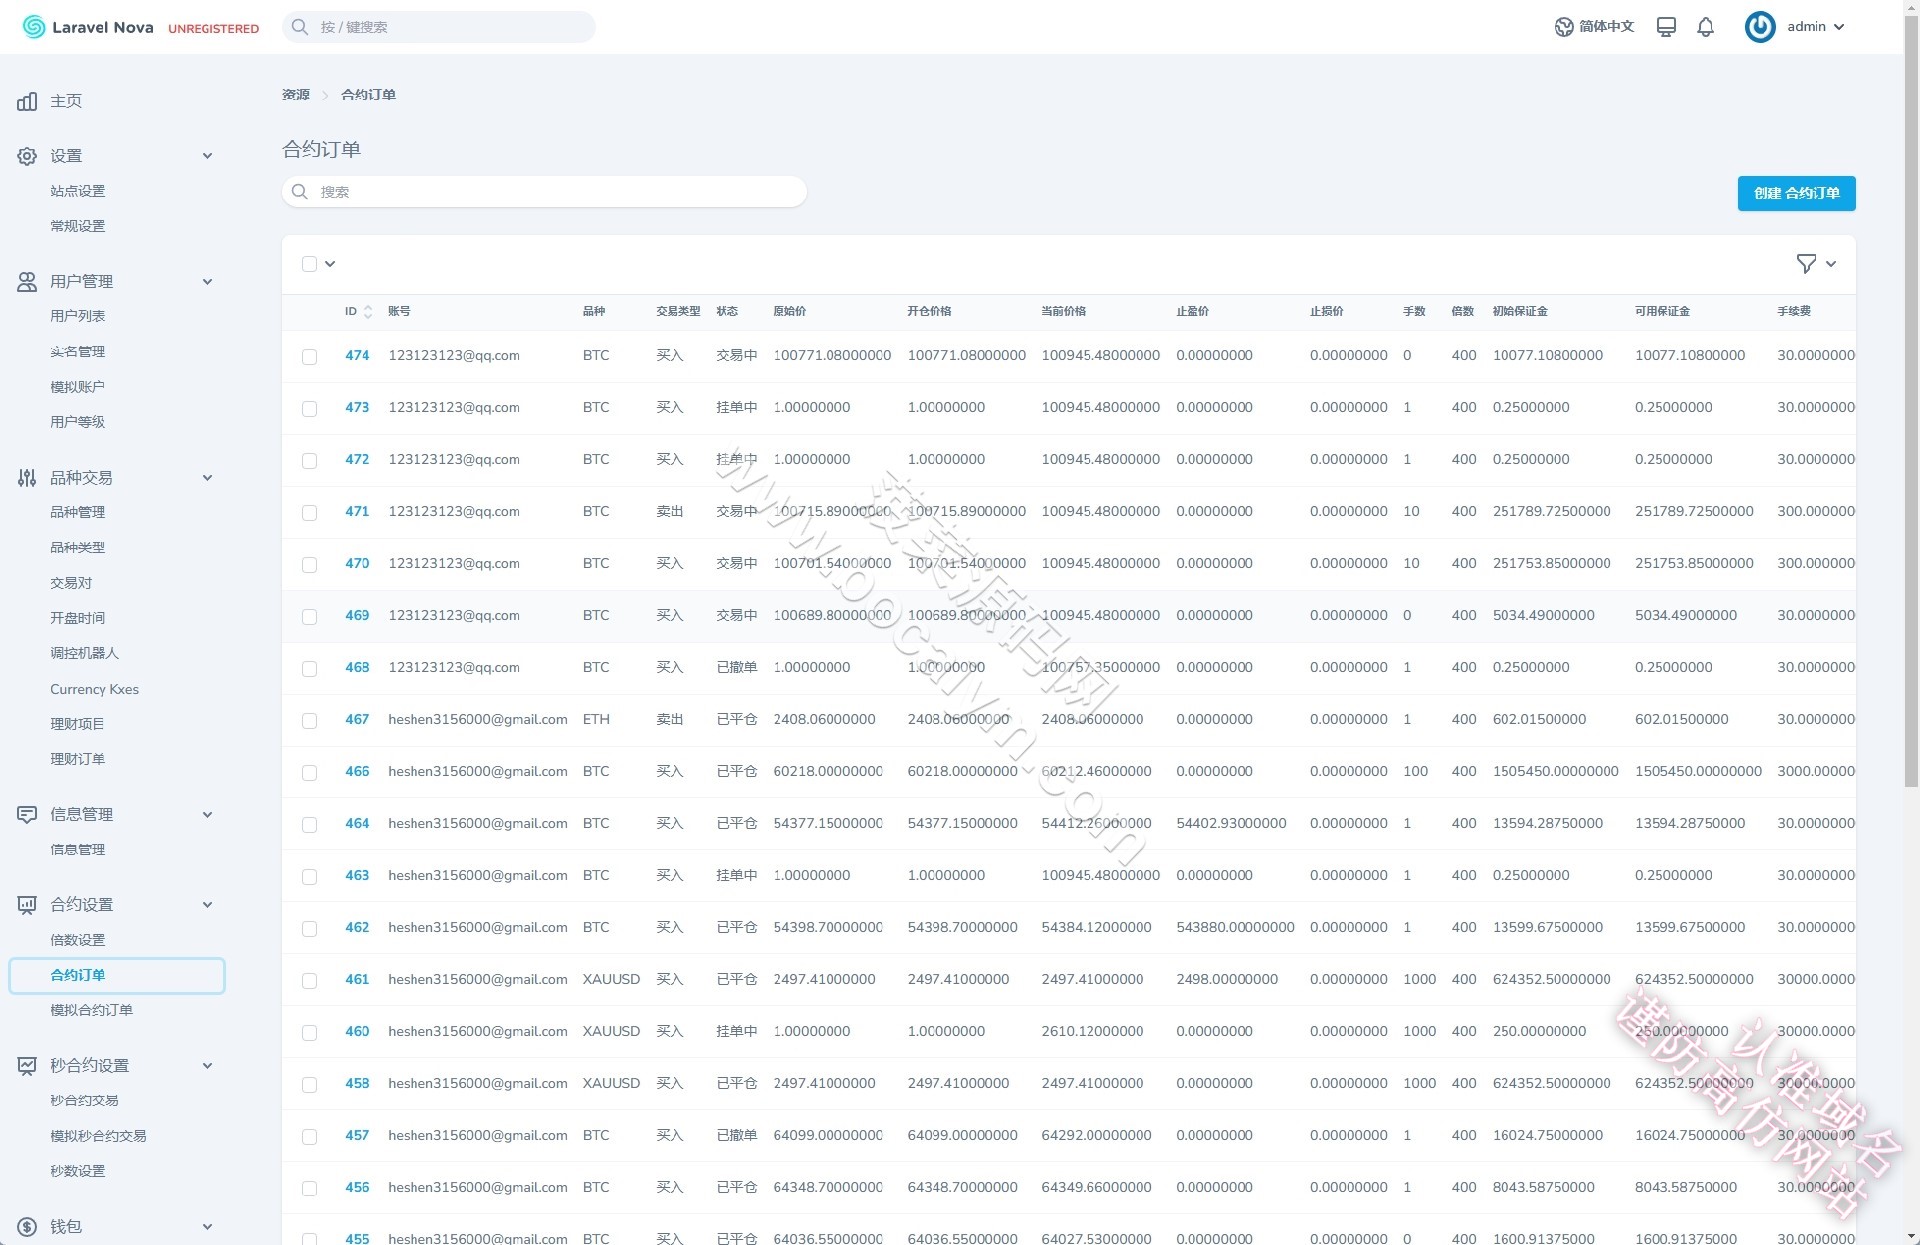Screen dimensions: 1920x1245
Task: Select the checkbox for order 467
Action: pos(310,721)
